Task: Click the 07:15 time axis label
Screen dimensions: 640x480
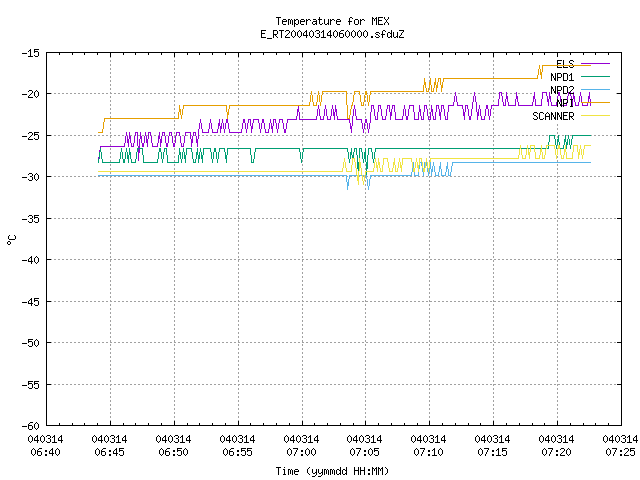Action: (x=493, y=452)
